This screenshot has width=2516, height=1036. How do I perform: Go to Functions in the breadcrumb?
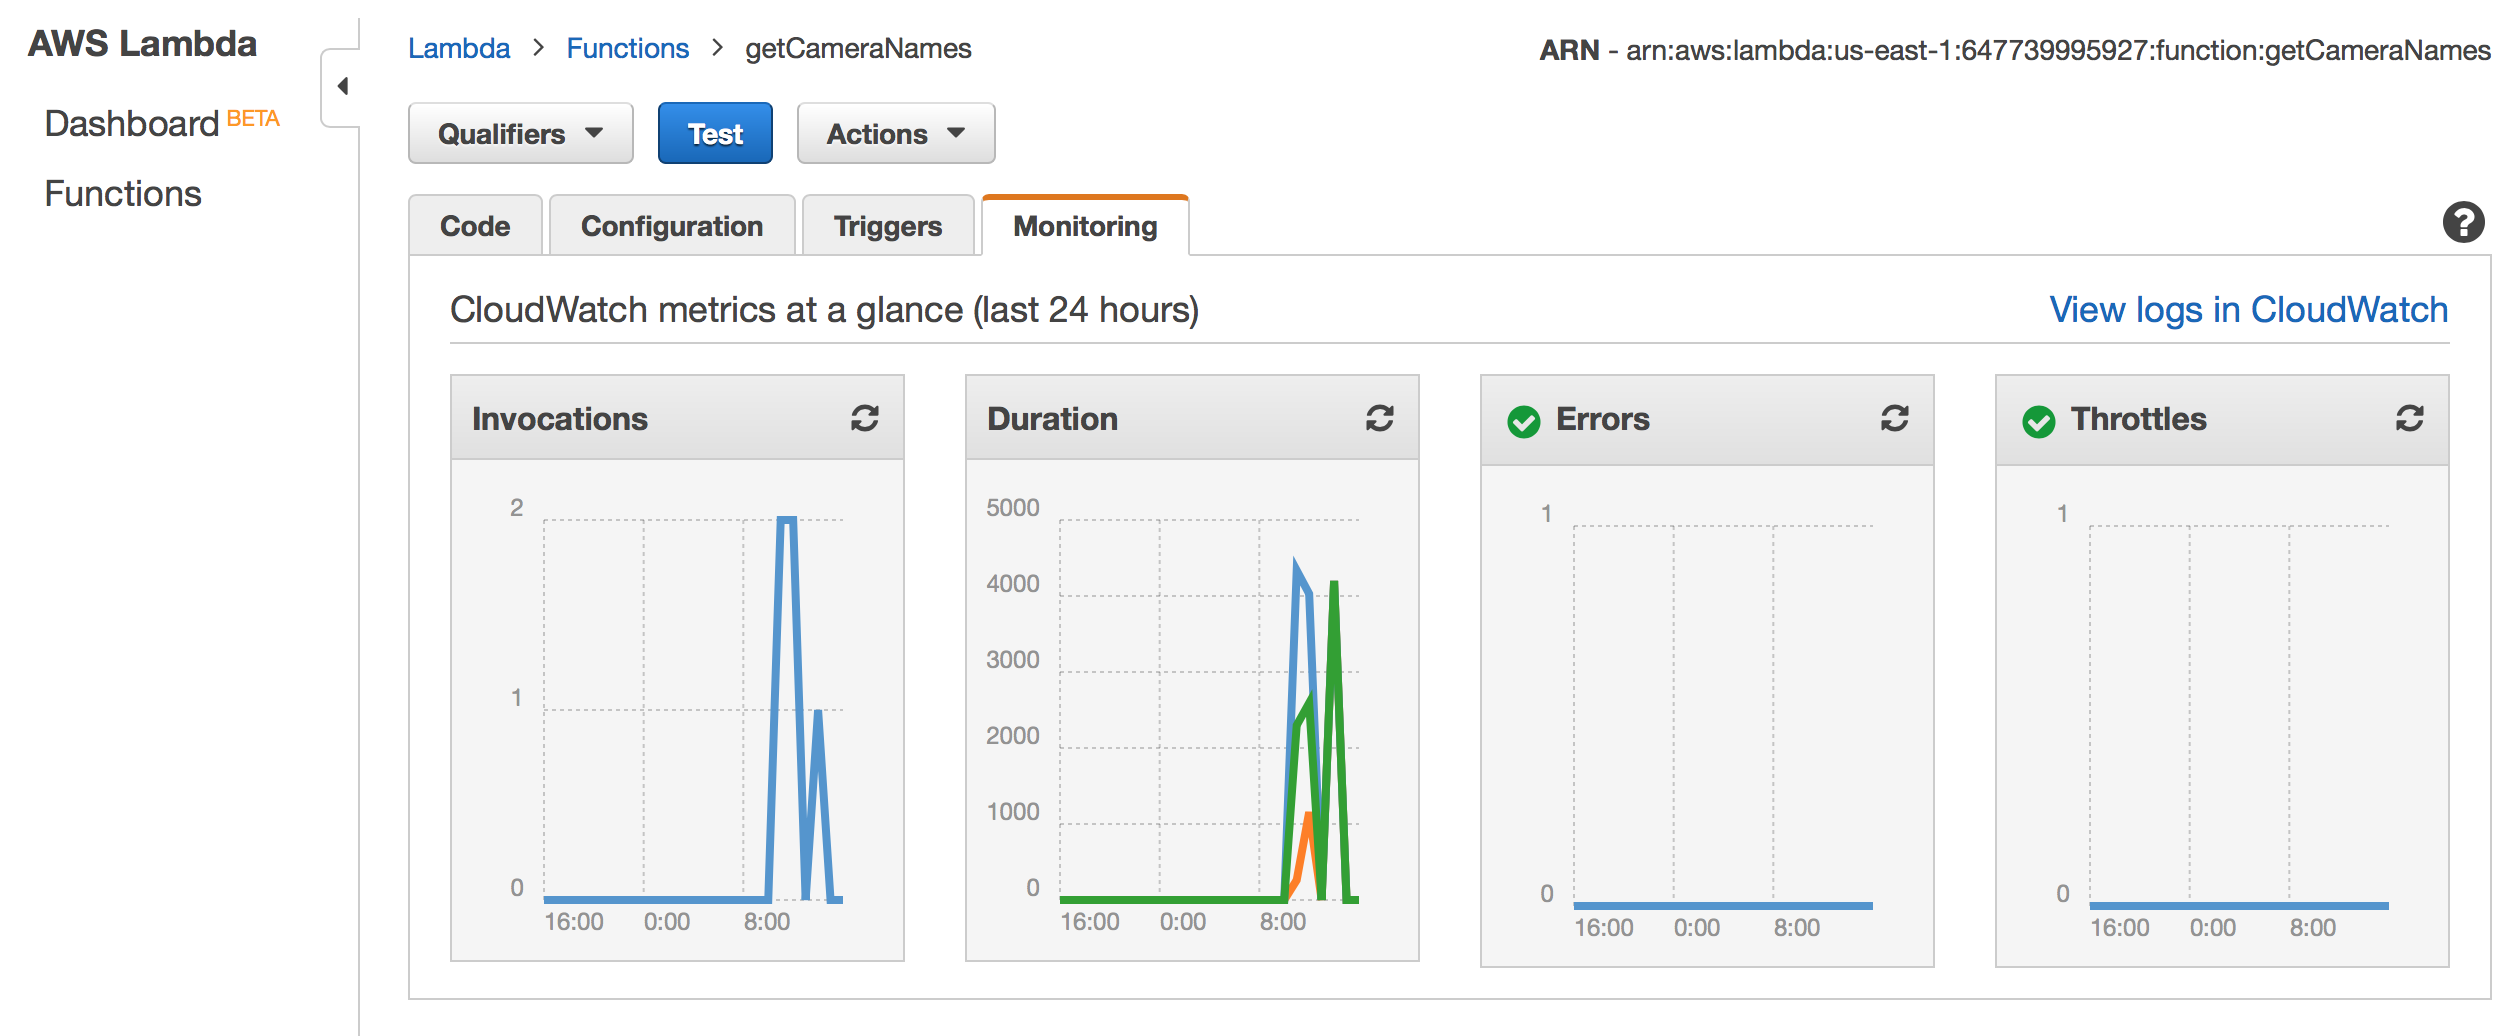coord(628,48)
